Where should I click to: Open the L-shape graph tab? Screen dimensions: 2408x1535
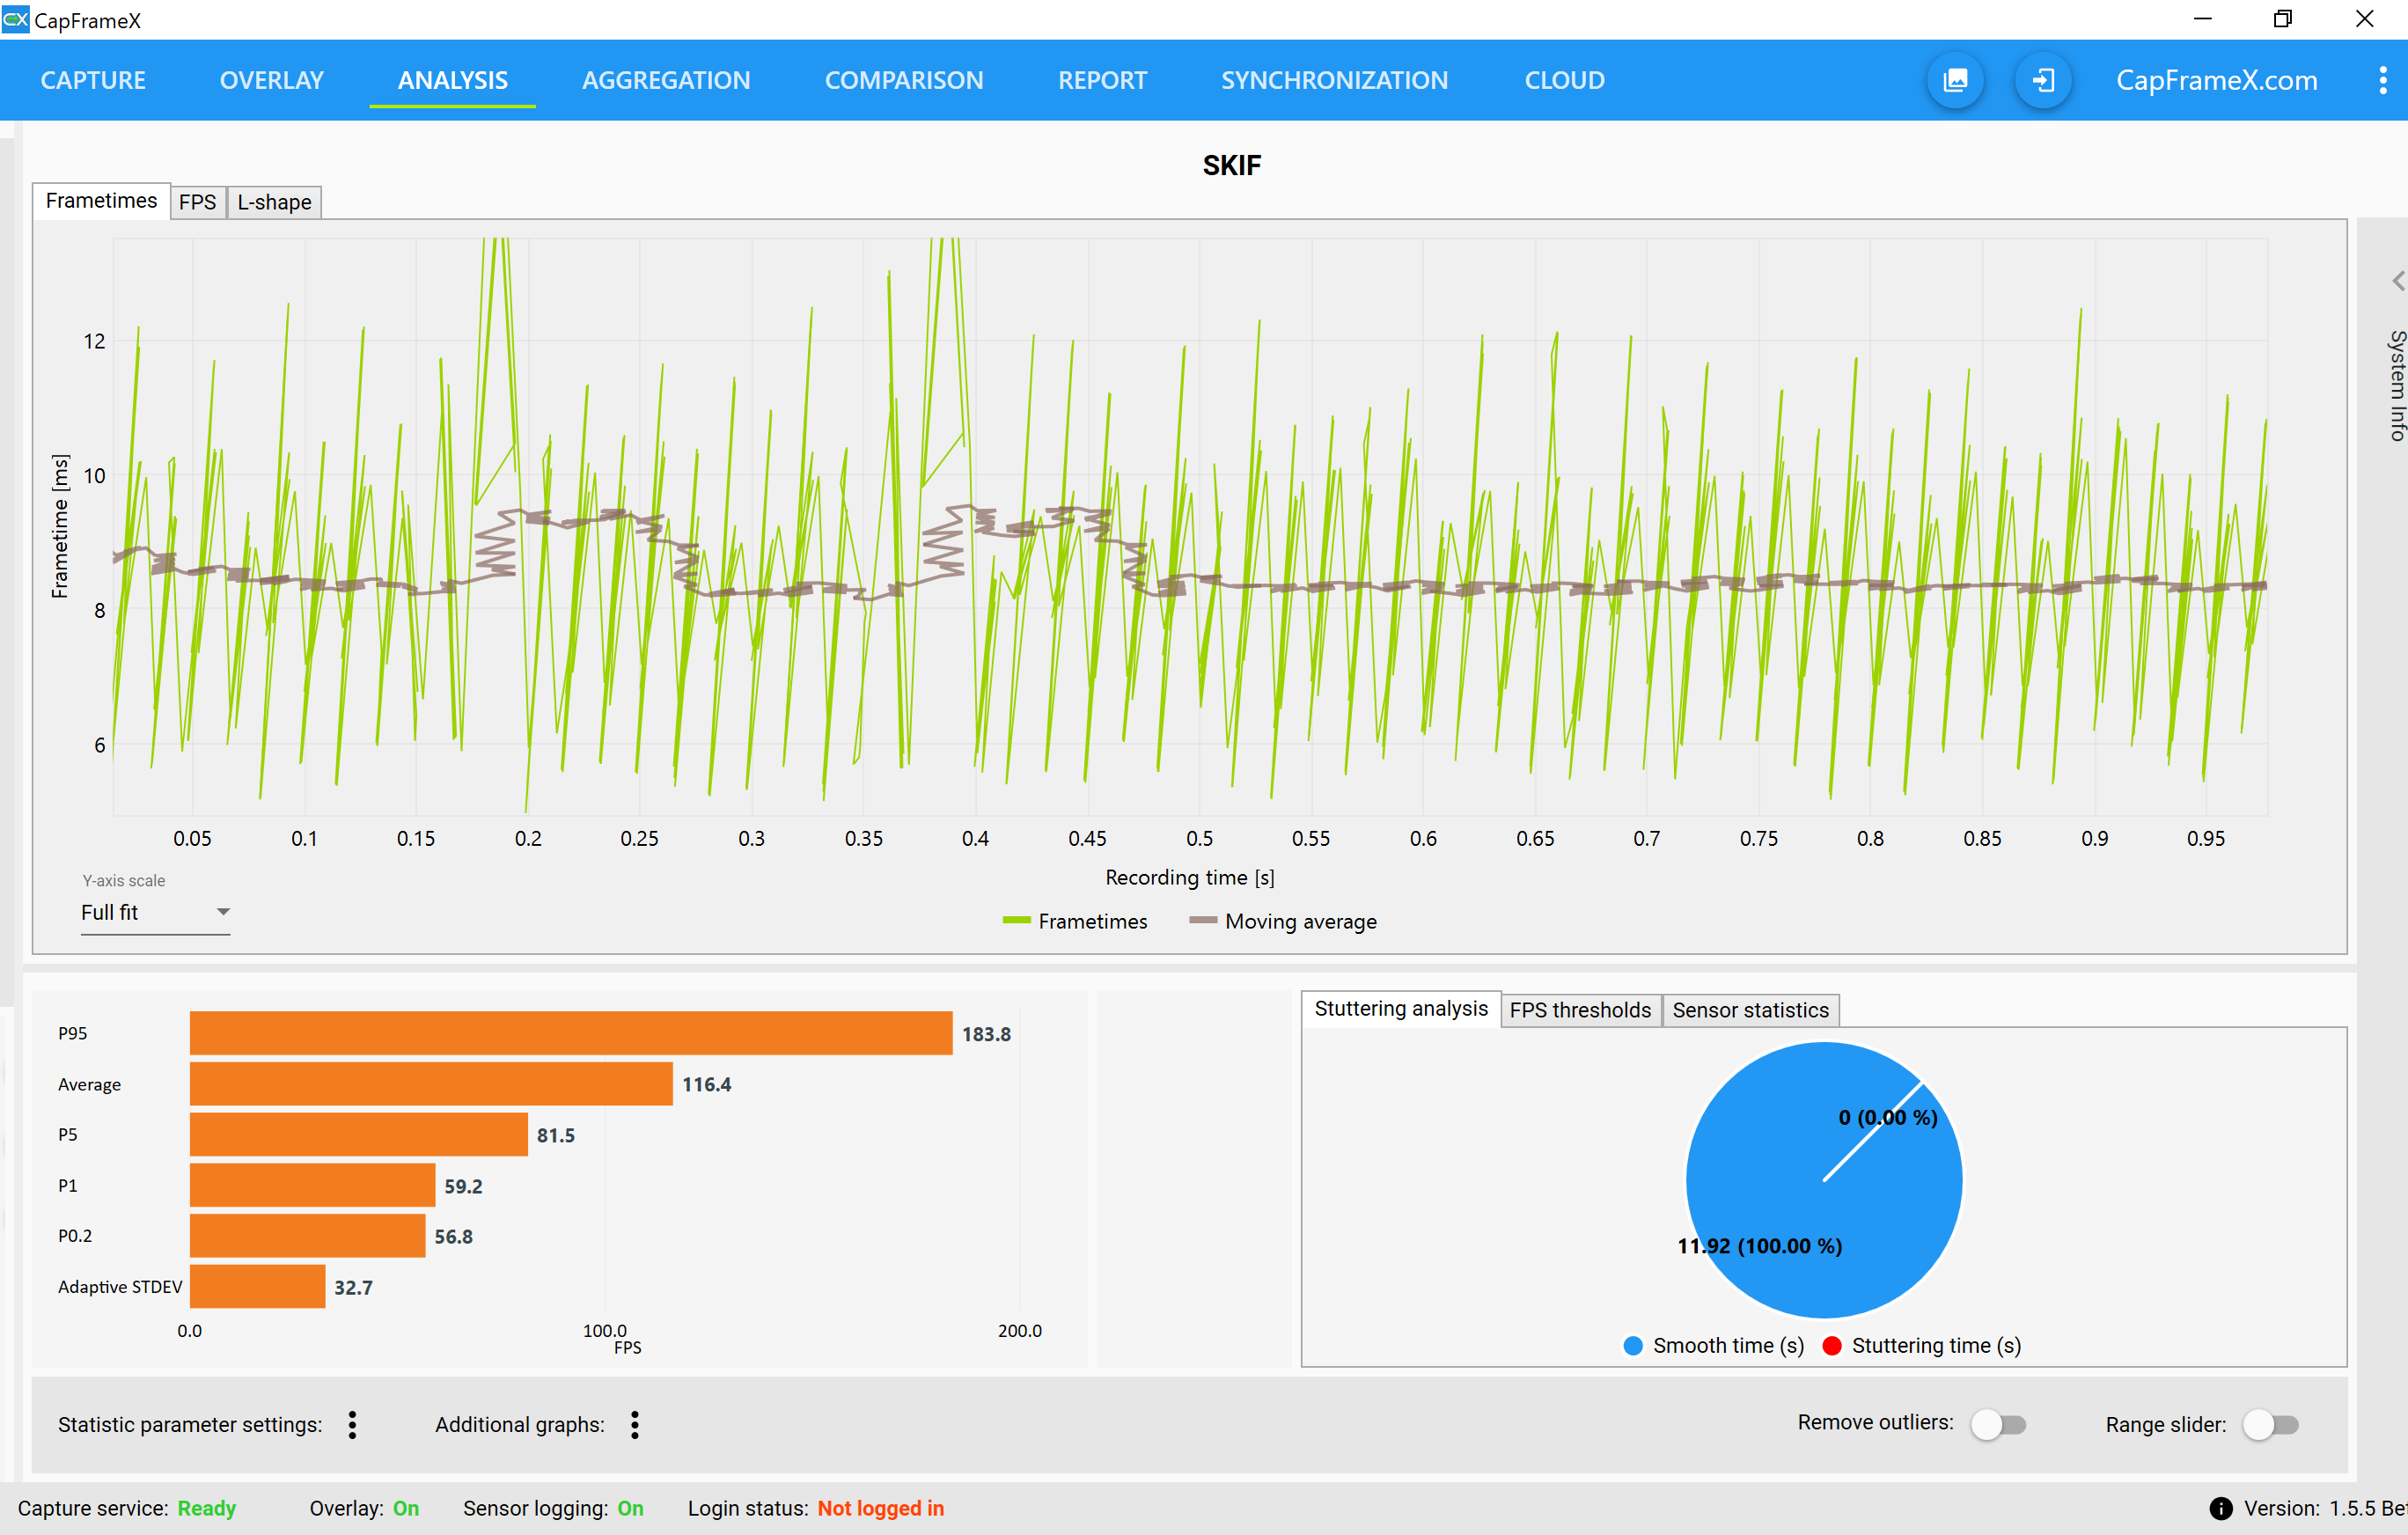pos(274,202)
